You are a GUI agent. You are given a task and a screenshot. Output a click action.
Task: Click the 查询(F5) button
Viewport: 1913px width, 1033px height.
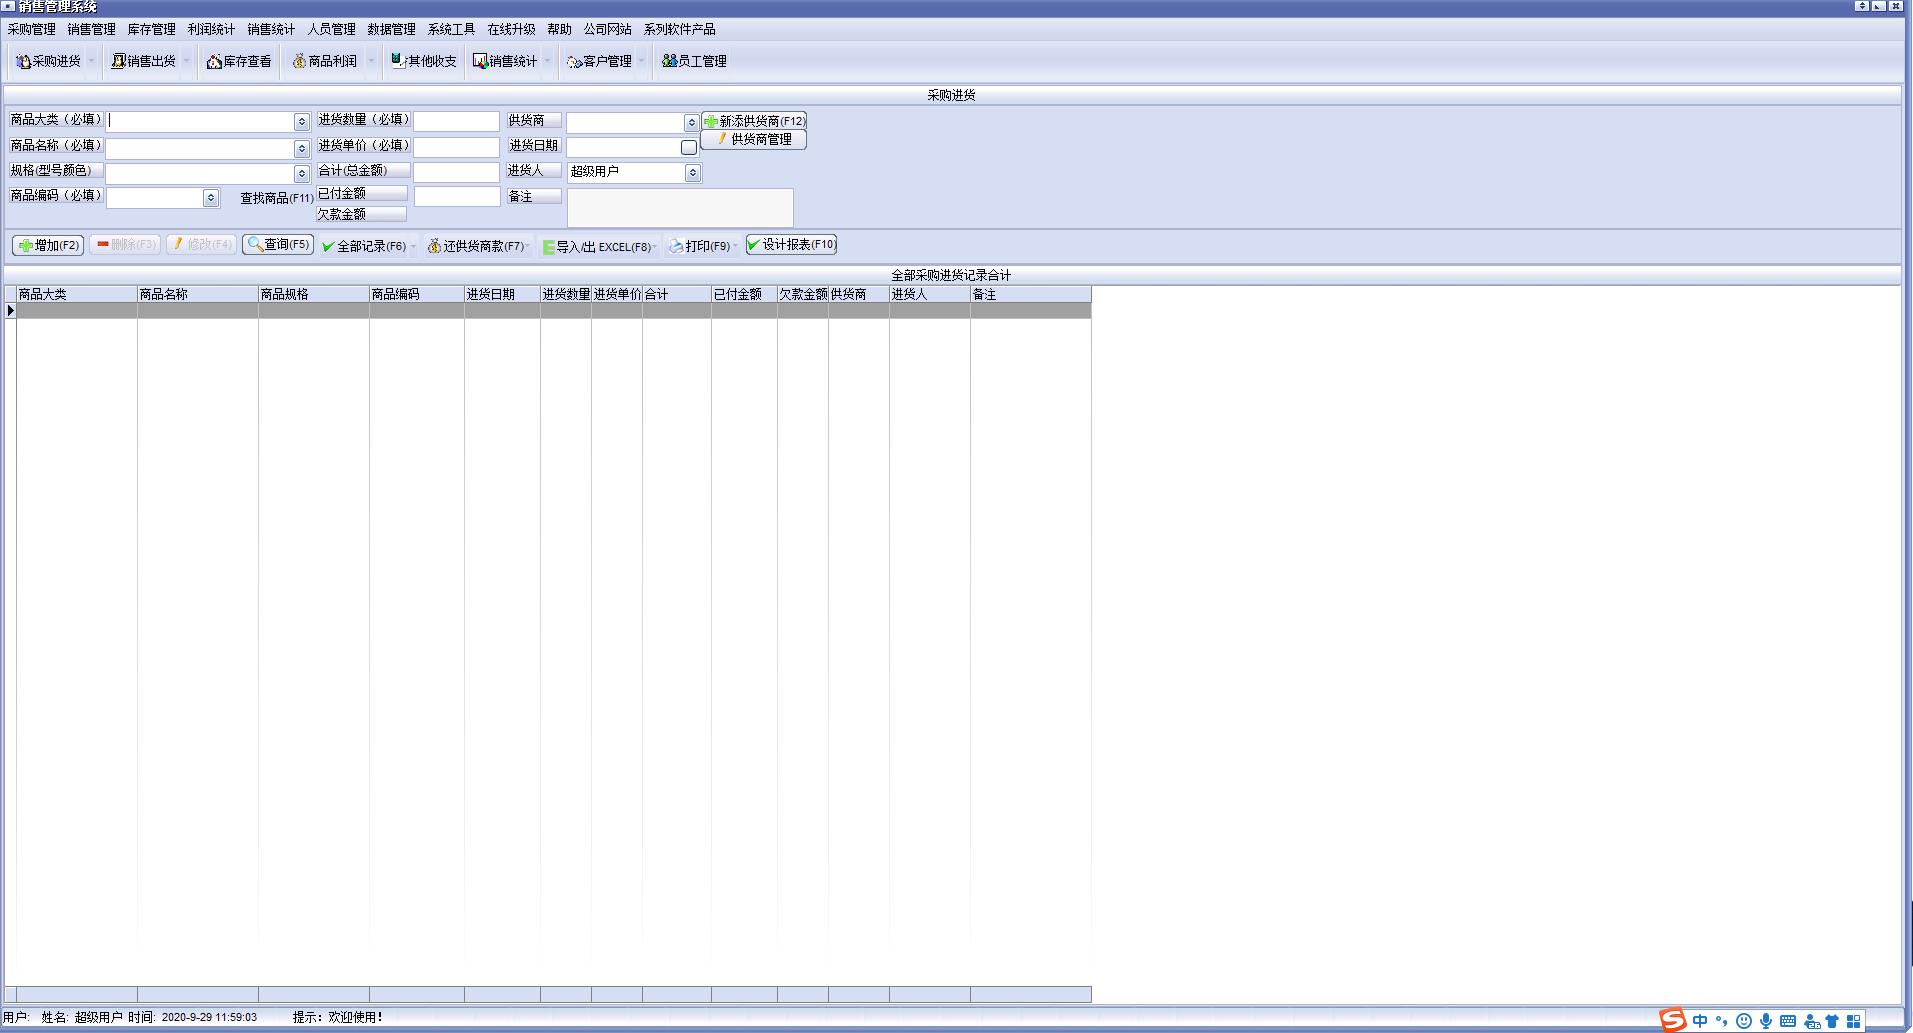point(278,245)
